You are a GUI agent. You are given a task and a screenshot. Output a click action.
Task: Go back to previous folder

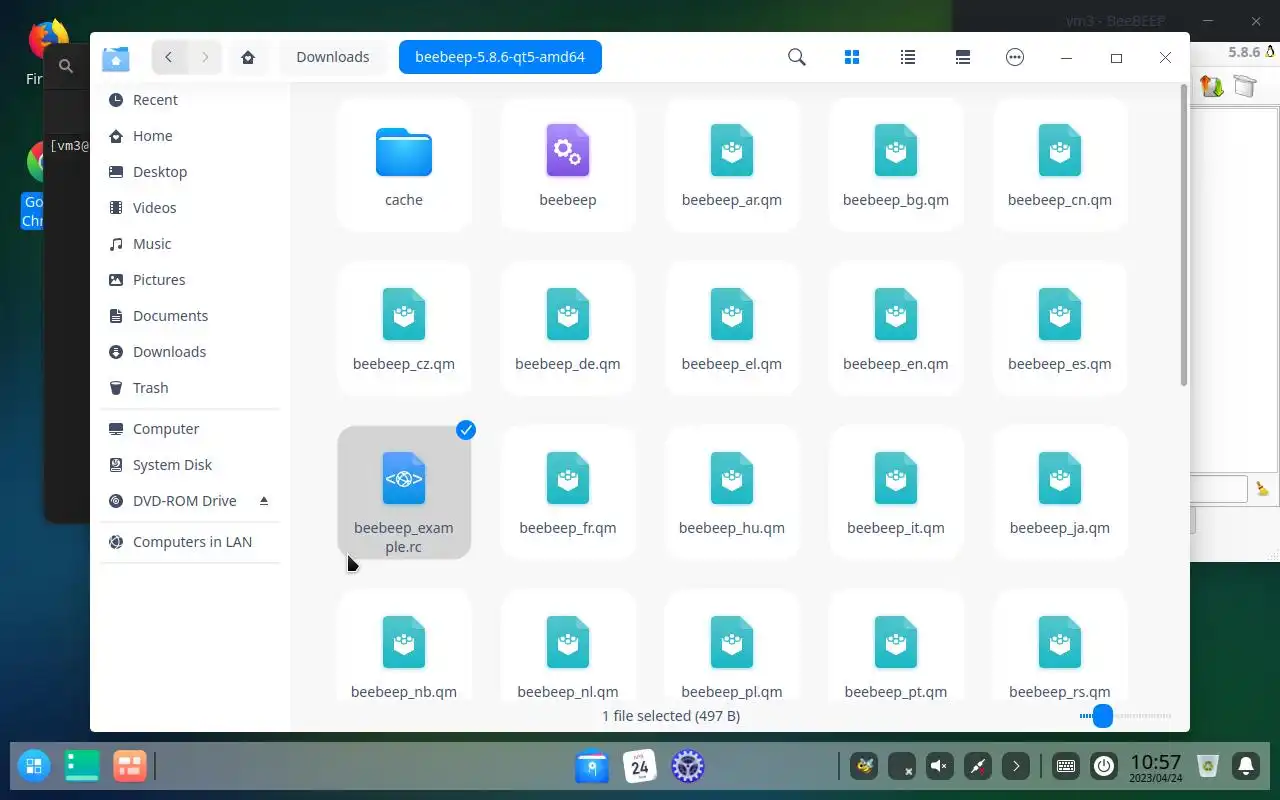tap(169, 57)
